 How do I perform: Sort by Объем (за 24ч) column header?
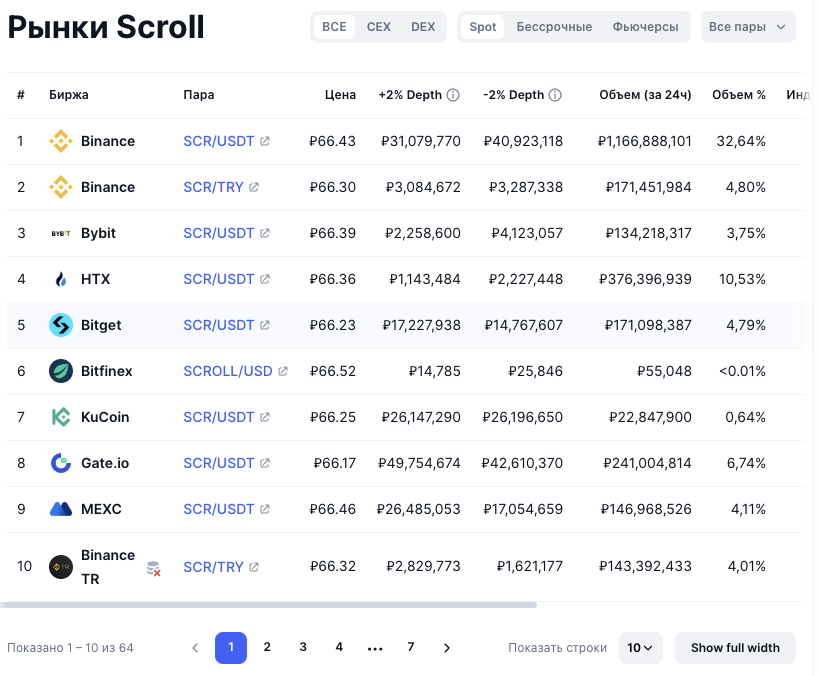coord(645,95)
